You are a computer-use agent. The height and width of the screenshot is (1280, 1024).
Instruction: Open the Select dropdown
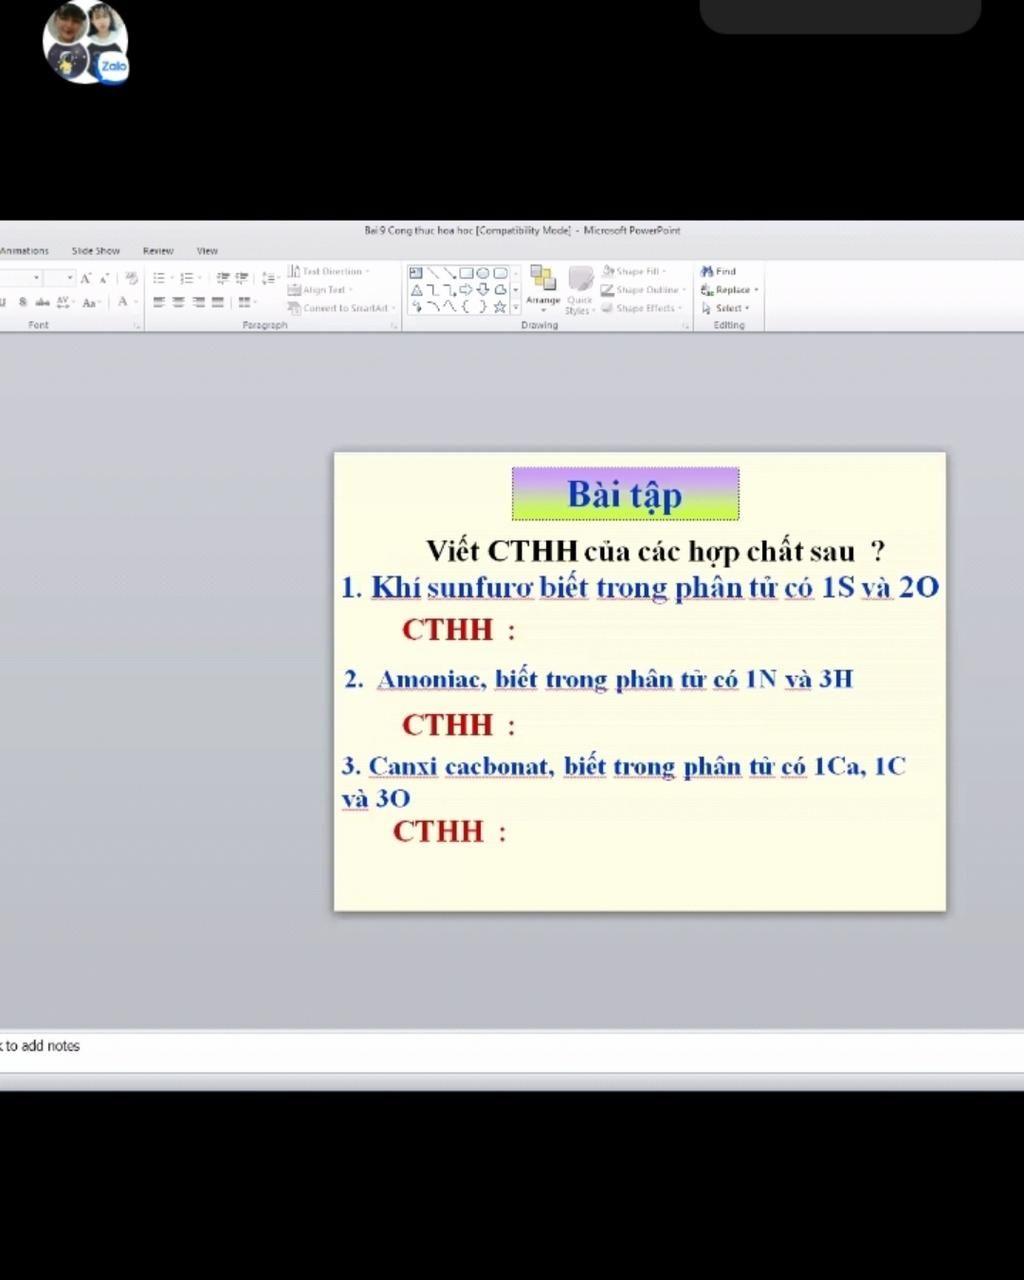725,308
